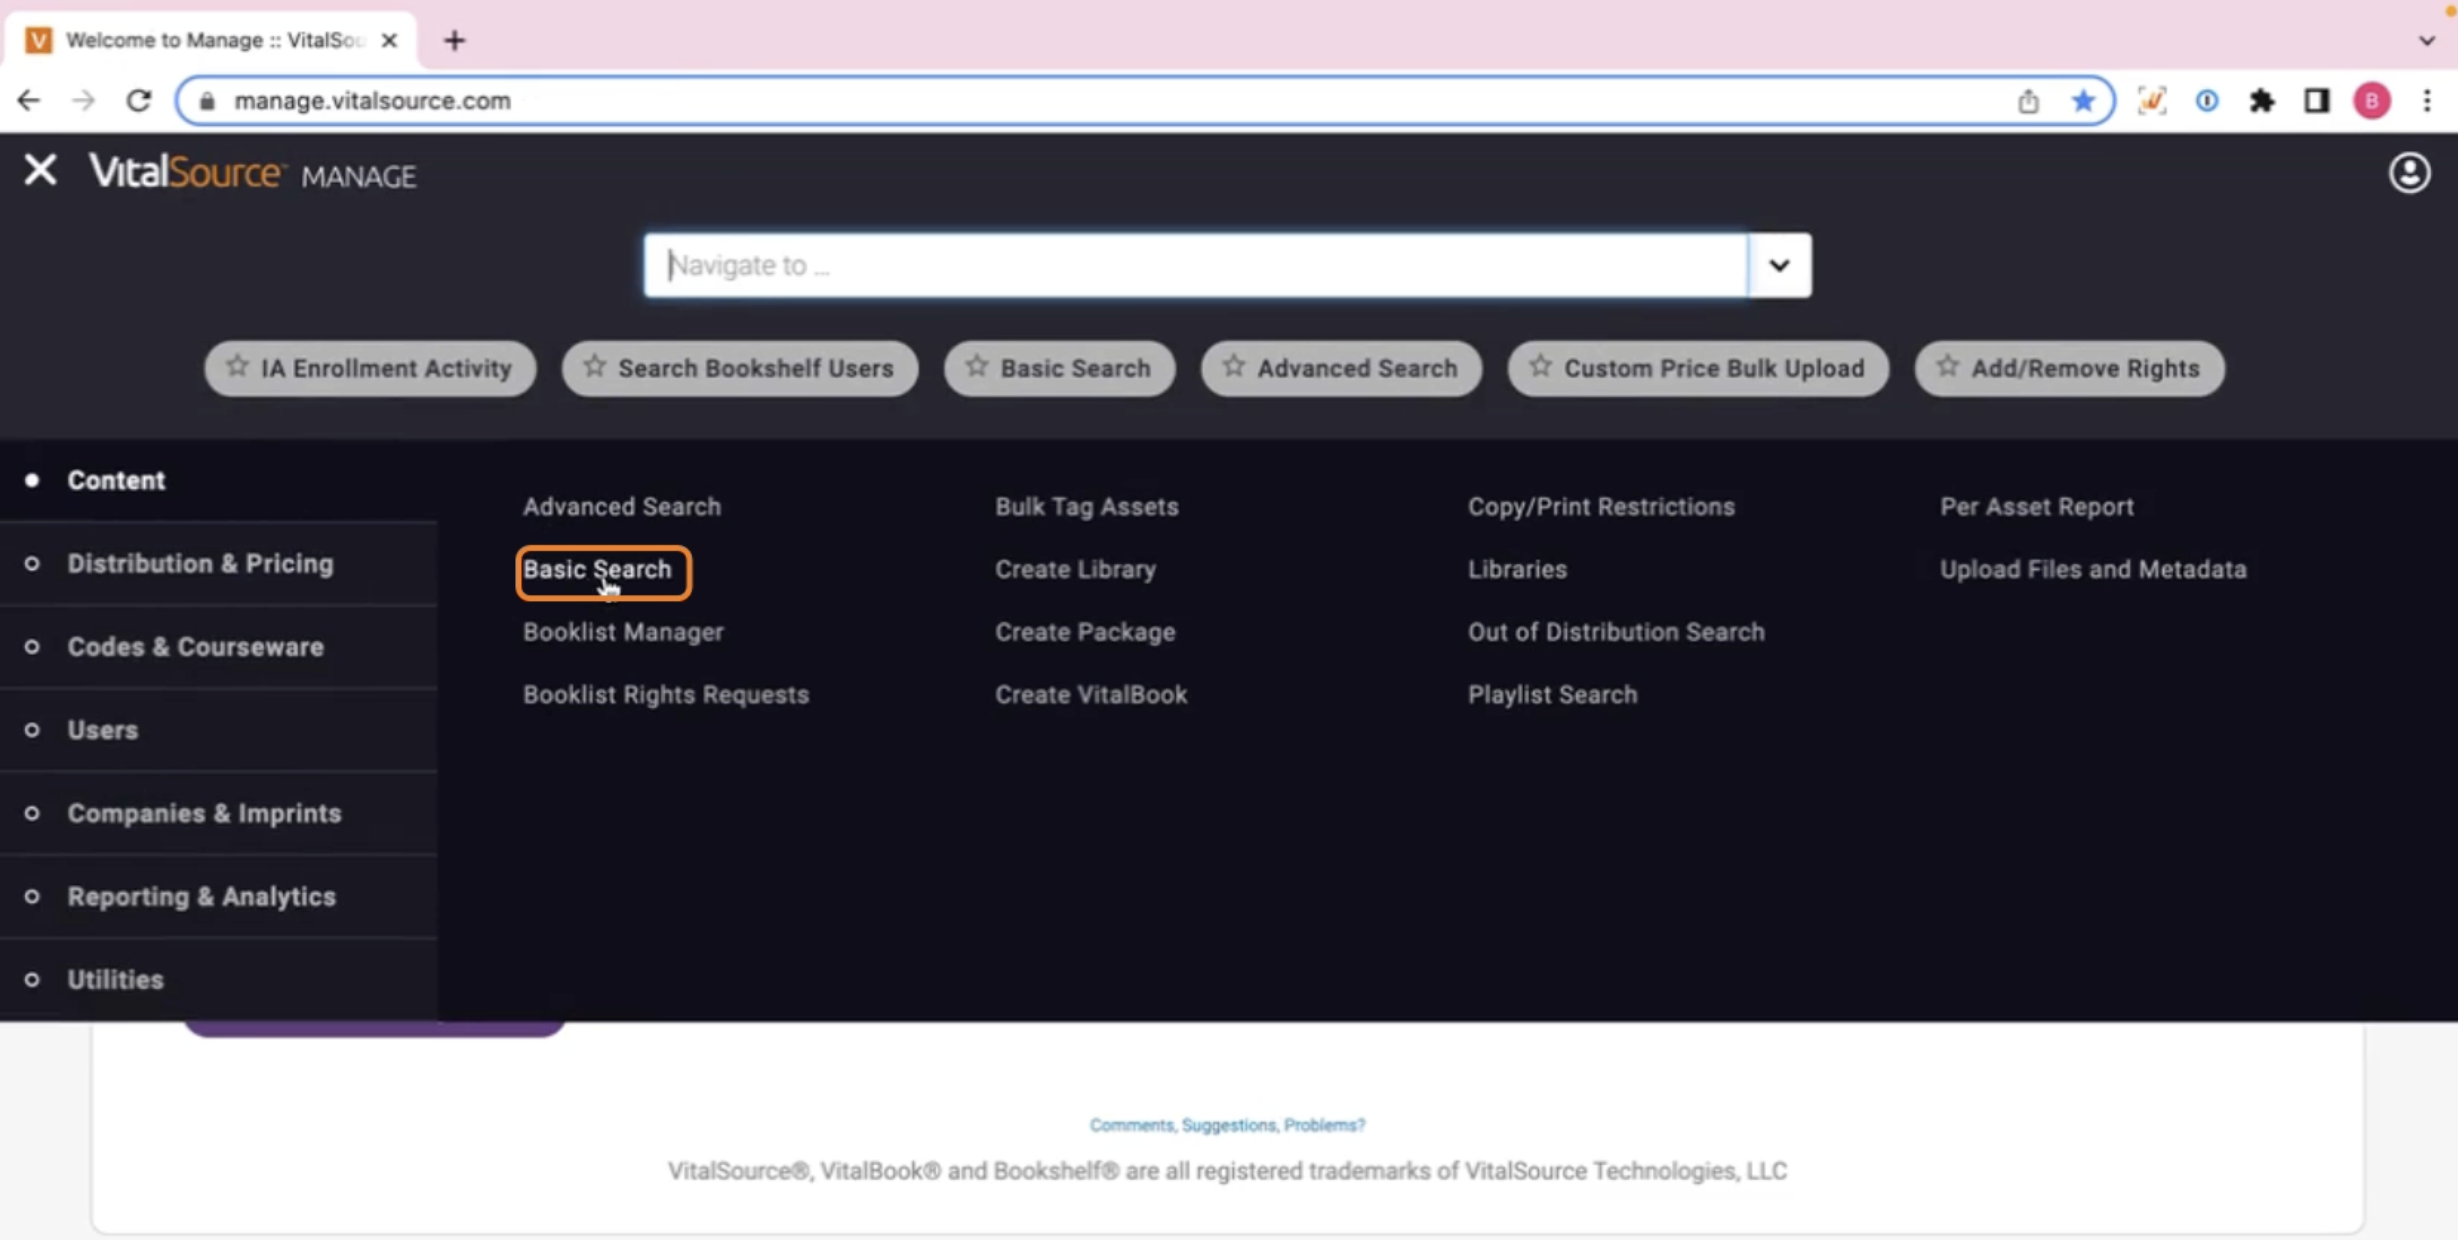Select the Codes & Courseware category
Image resolution: width=2458 pixels, height=1240 pixels.
tap(218, 646)
